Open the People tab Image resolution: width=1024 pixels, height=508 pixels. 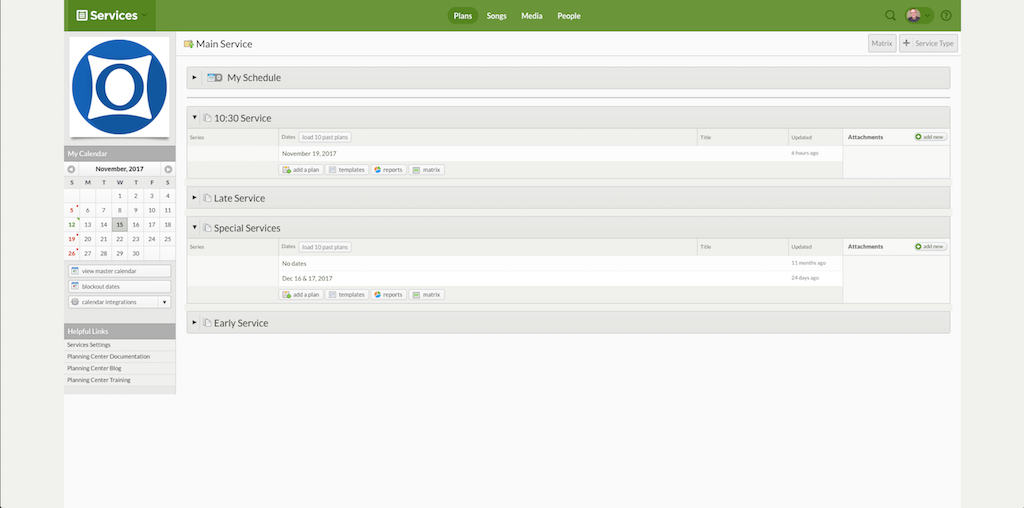(569, 16)
